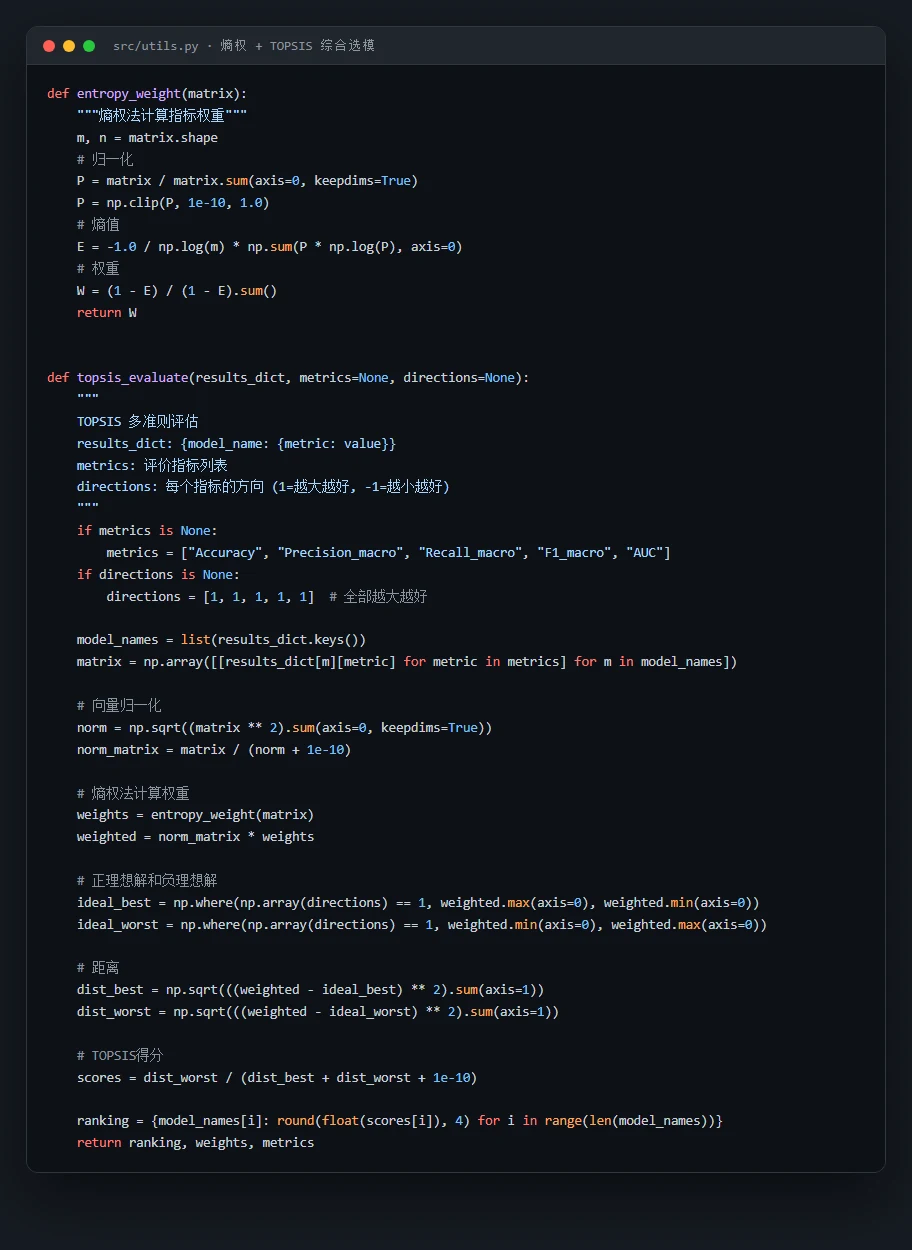
Task: Click the 'return ranking, weights, metrics' line
Action: click(x=195, y=1142)
